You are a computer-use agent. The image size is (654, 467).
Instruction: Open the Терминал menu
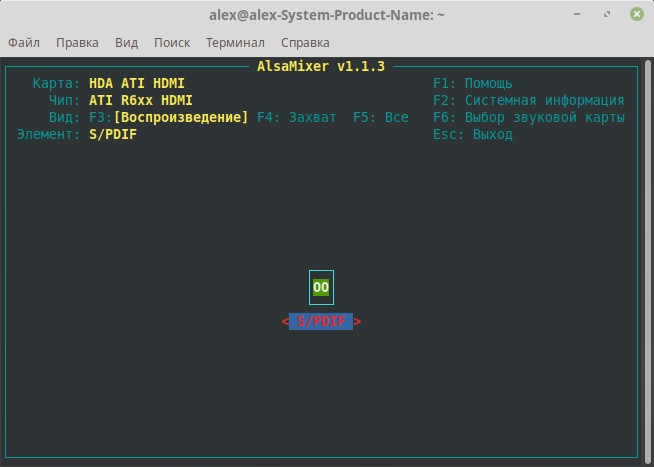tap(235, 43)
